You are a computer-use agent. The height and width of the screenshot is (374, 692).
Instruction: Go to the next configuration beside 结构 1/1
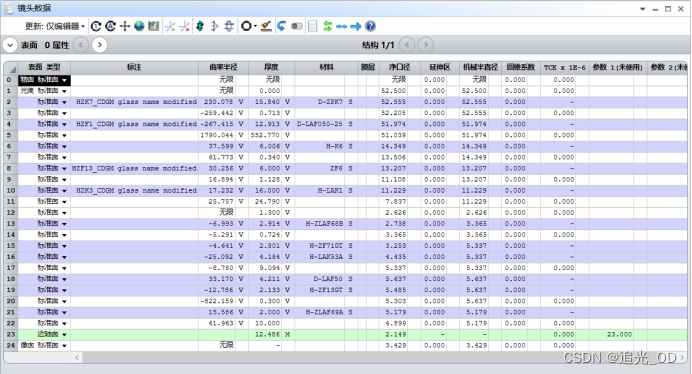click(x=426, y=45)
